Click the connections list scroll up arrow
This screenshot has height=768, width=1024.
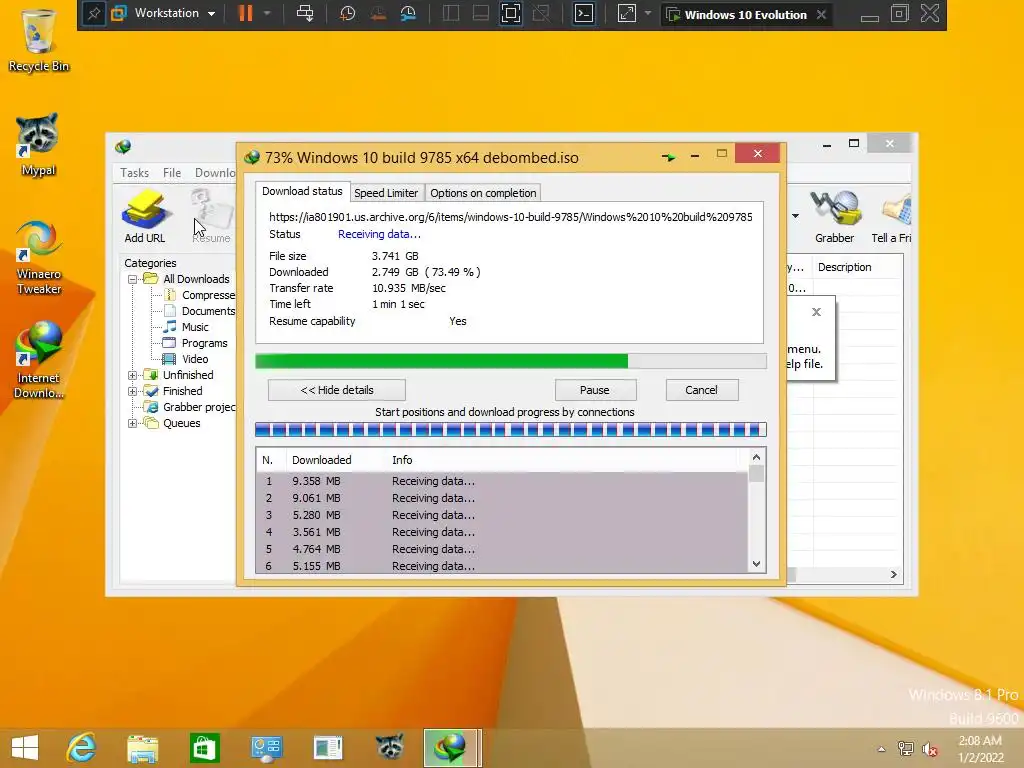[756, 457]
